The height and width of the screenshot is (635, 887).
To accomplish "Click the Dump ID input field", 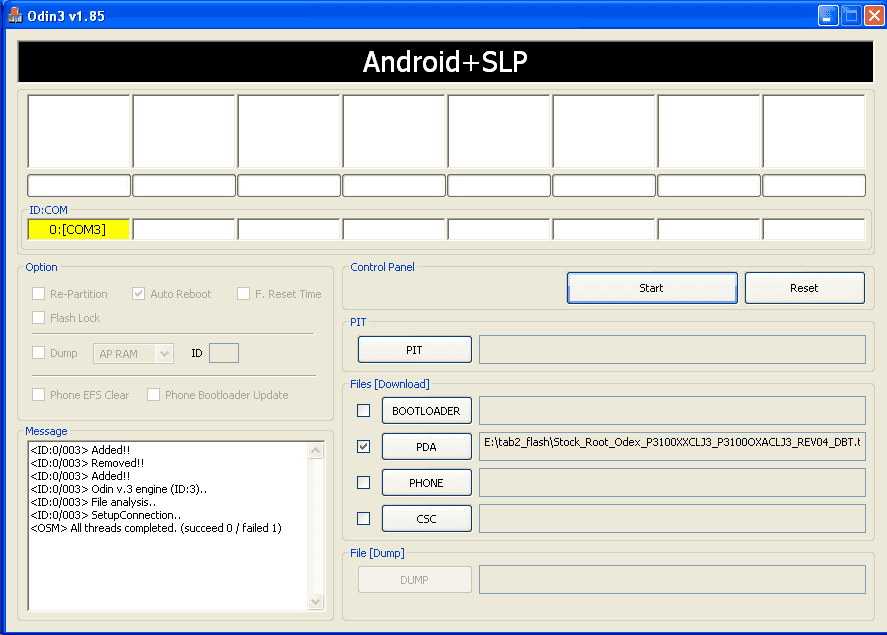I will click(224, 353).
